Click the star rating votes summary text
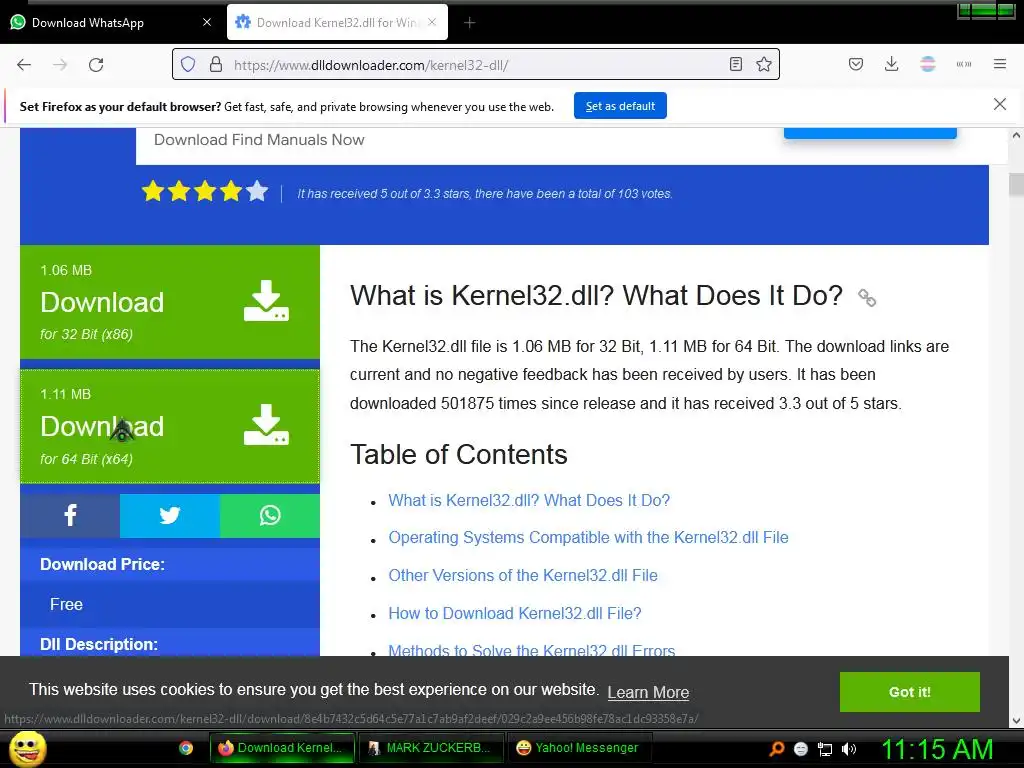Screen dimensions: 1024x768 (x=485, y=193)
